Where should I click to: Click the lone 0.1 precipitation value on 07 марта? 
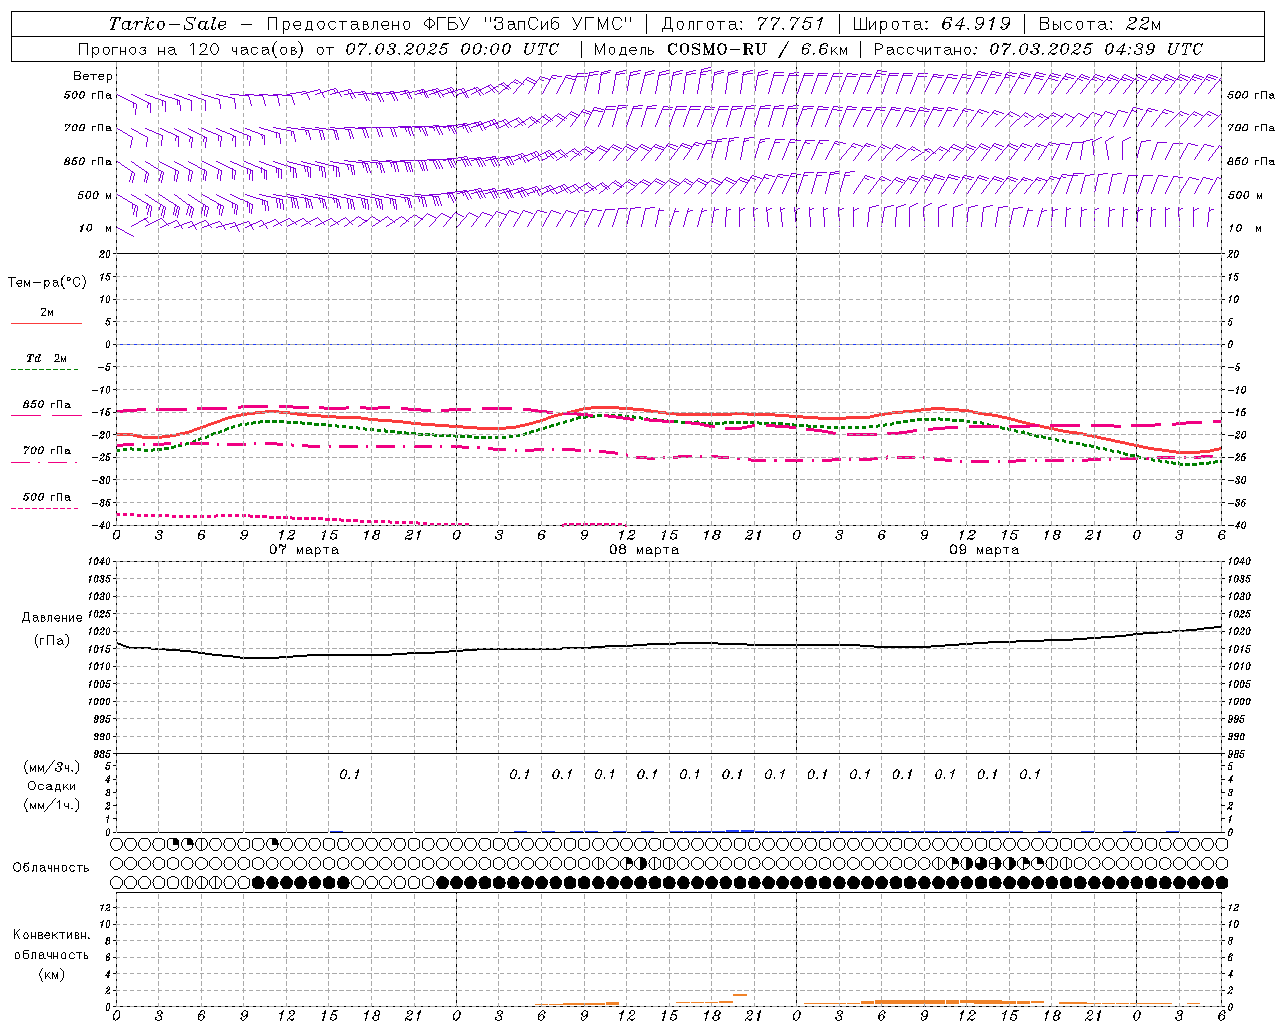coord(349,774)
